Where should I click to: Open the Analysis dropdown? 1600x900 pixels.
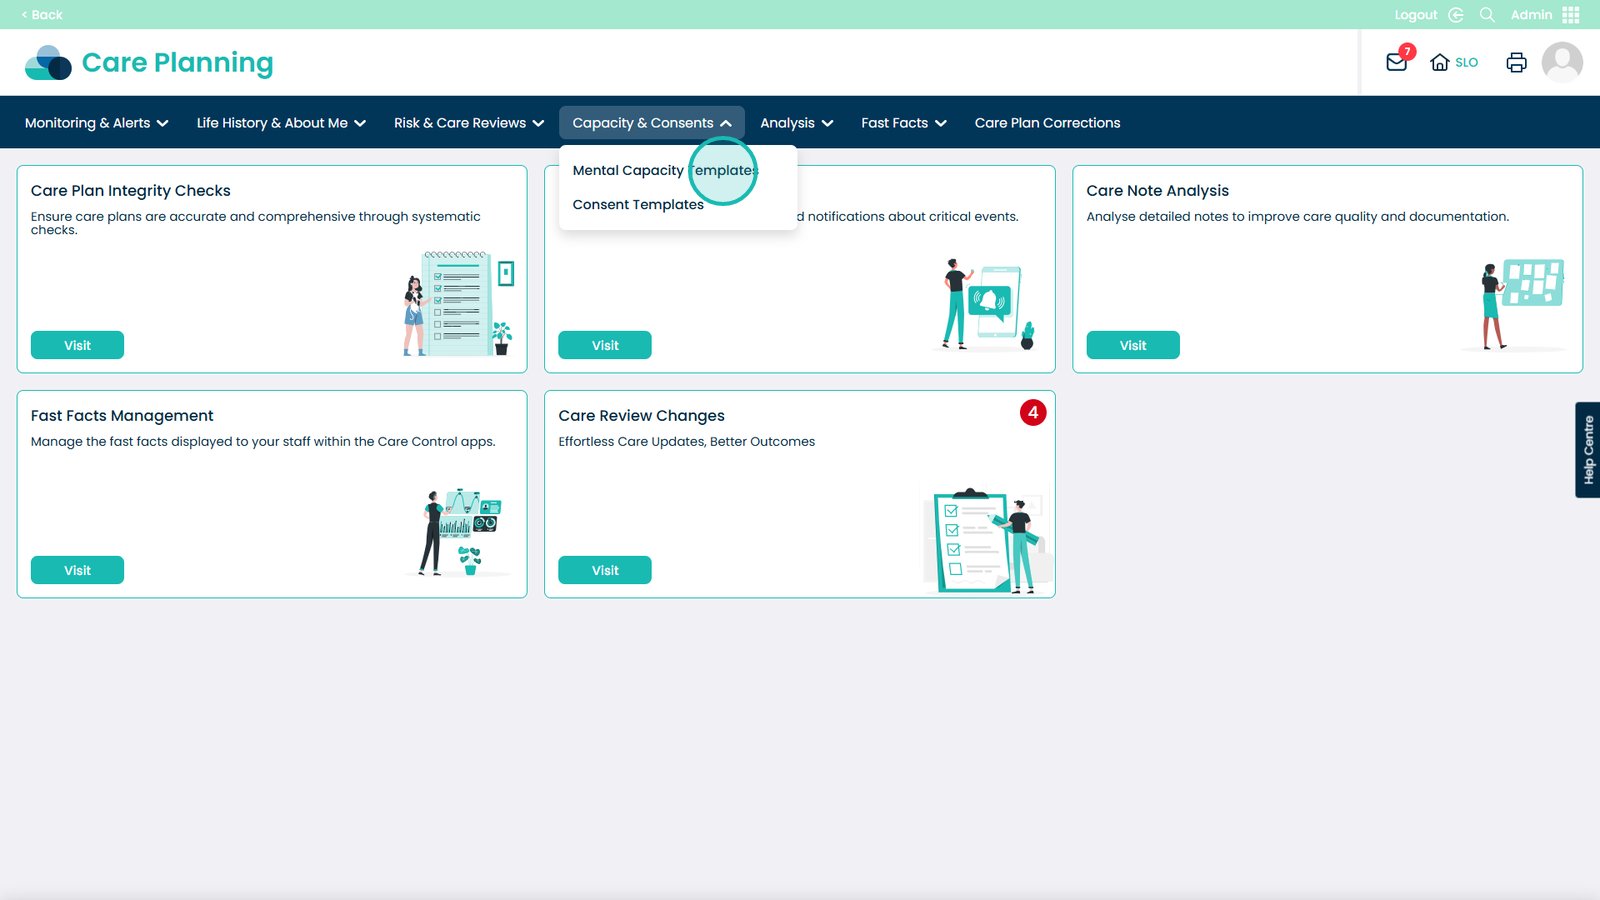(x=796, y=123)
